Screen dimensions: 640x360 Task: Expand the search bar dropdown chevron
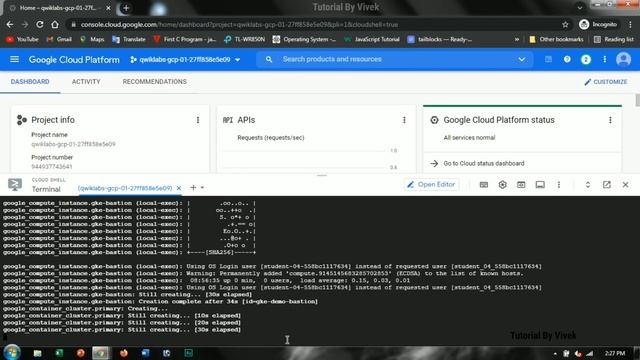coord(522,60)
